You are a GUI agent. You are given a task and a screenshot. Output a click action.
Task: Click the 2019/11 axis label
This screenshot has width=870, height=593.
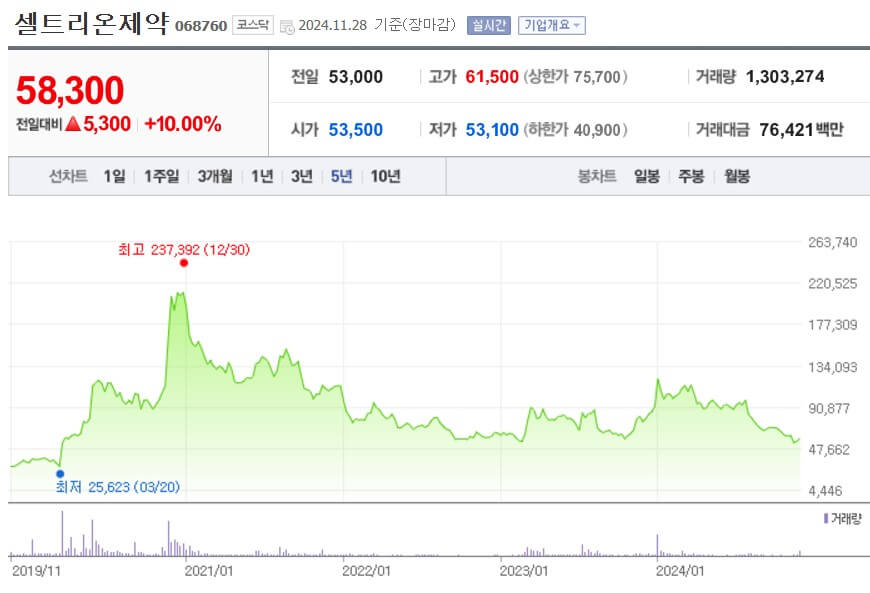pyautogui.click(x=36, y=571)
